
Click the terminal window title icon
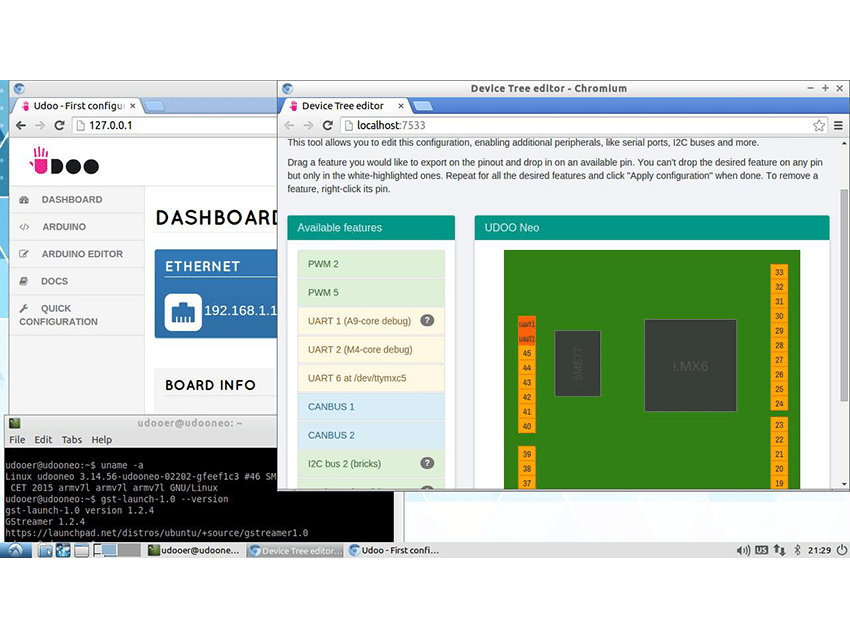[x=15, y=423]
